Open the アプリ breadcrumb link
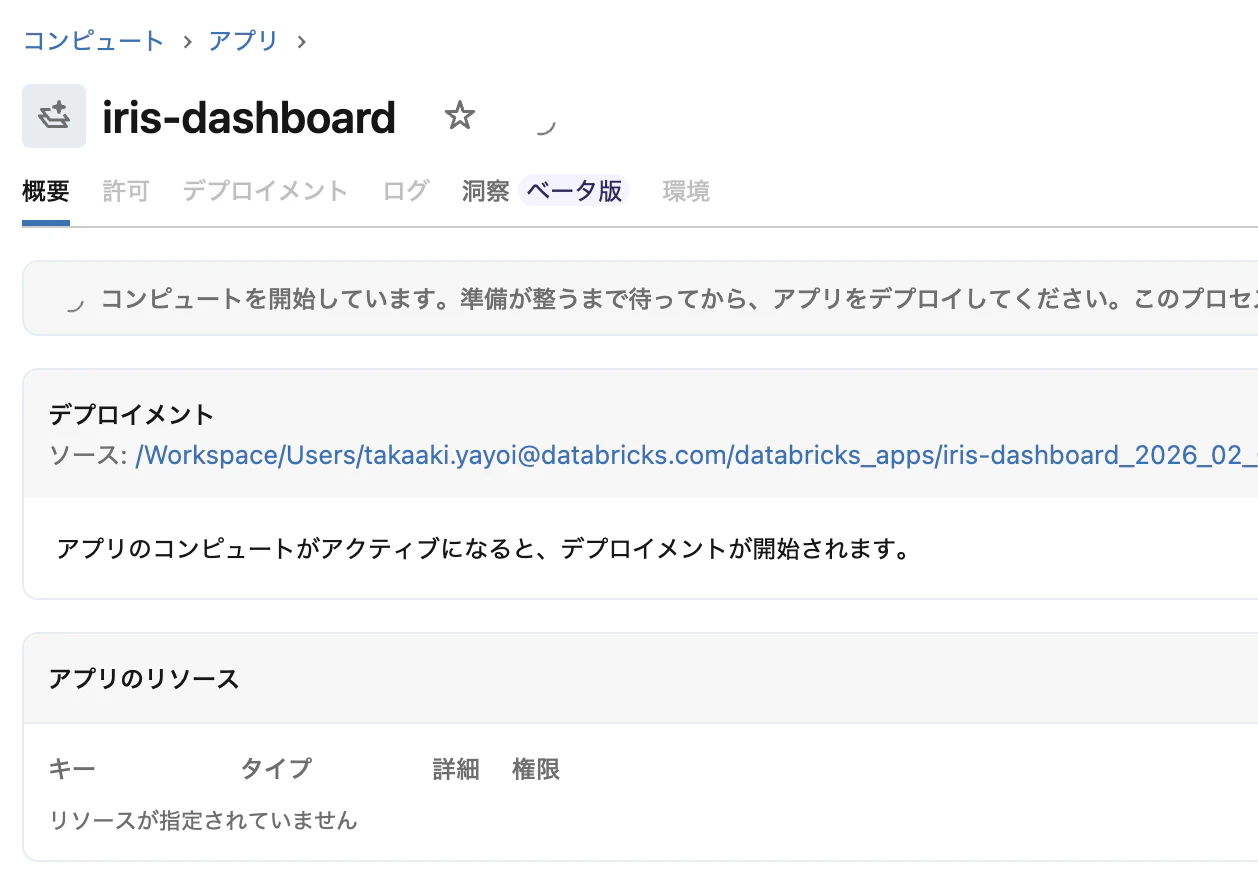1258x884 pixels. click(x=242, y=41)
